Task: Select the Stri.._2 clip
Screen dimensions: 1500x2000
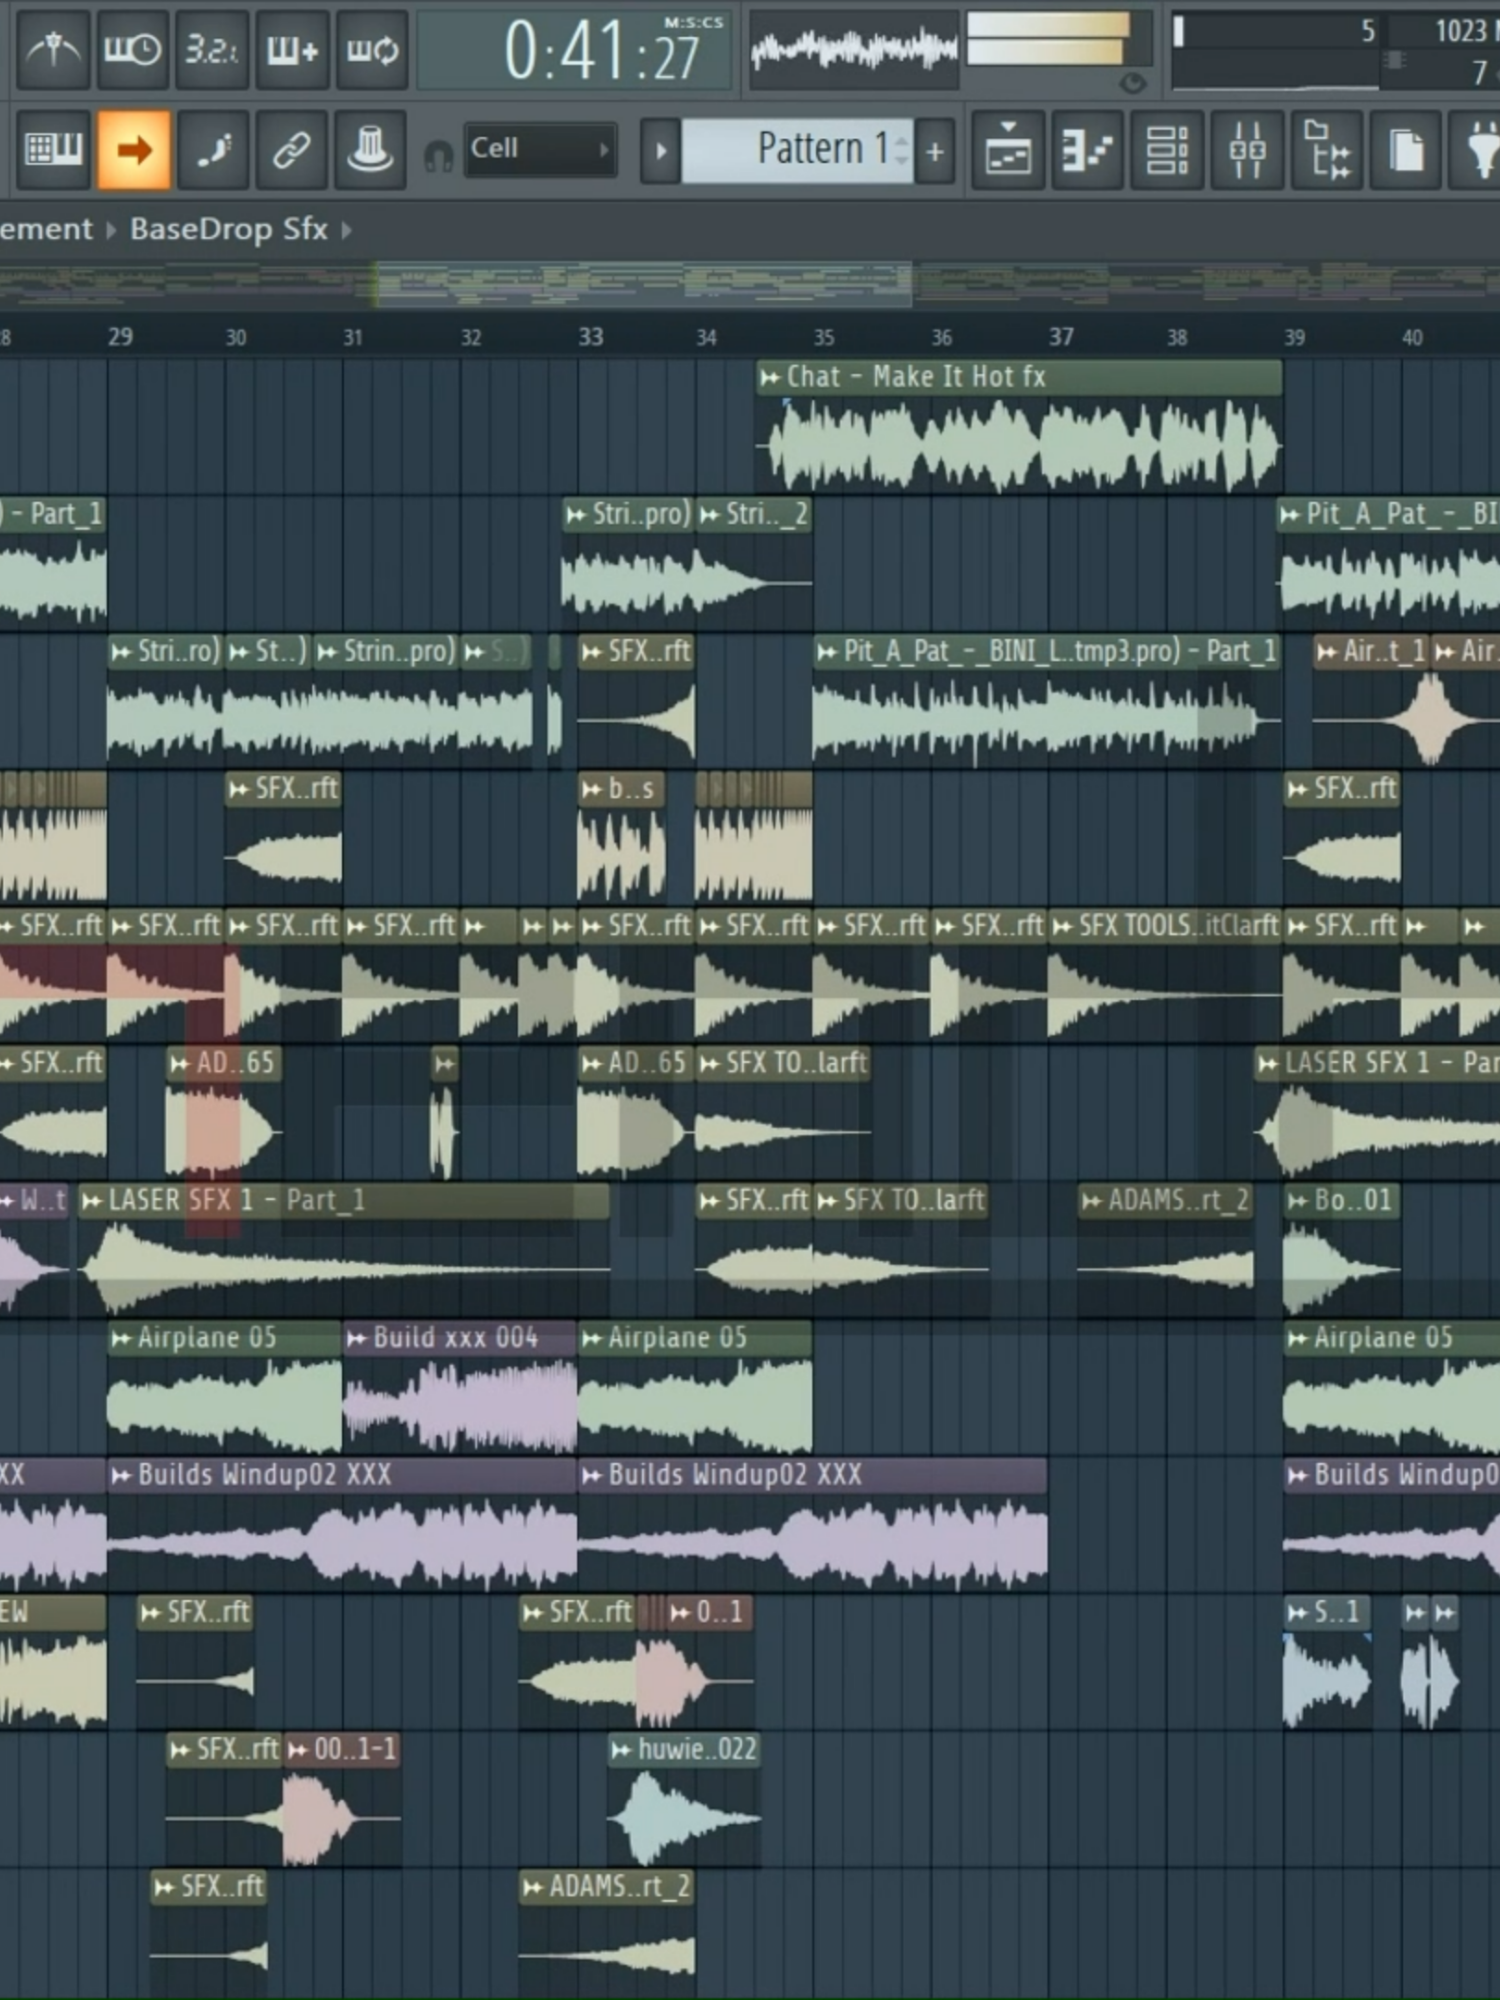Action: click(x=754, y=563)
